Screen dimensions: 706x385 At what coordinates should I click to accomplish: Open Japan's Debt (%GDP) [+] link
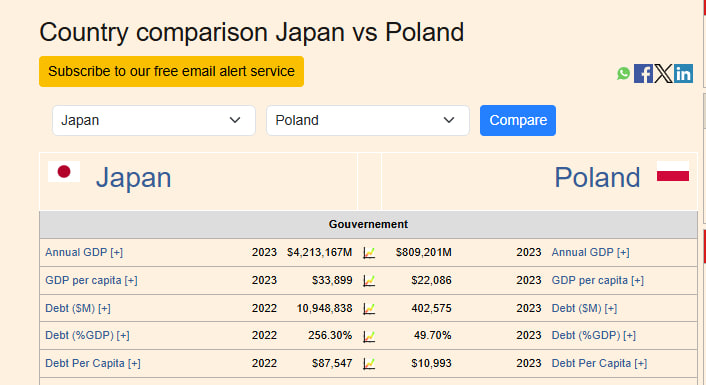tap(87, 335)
